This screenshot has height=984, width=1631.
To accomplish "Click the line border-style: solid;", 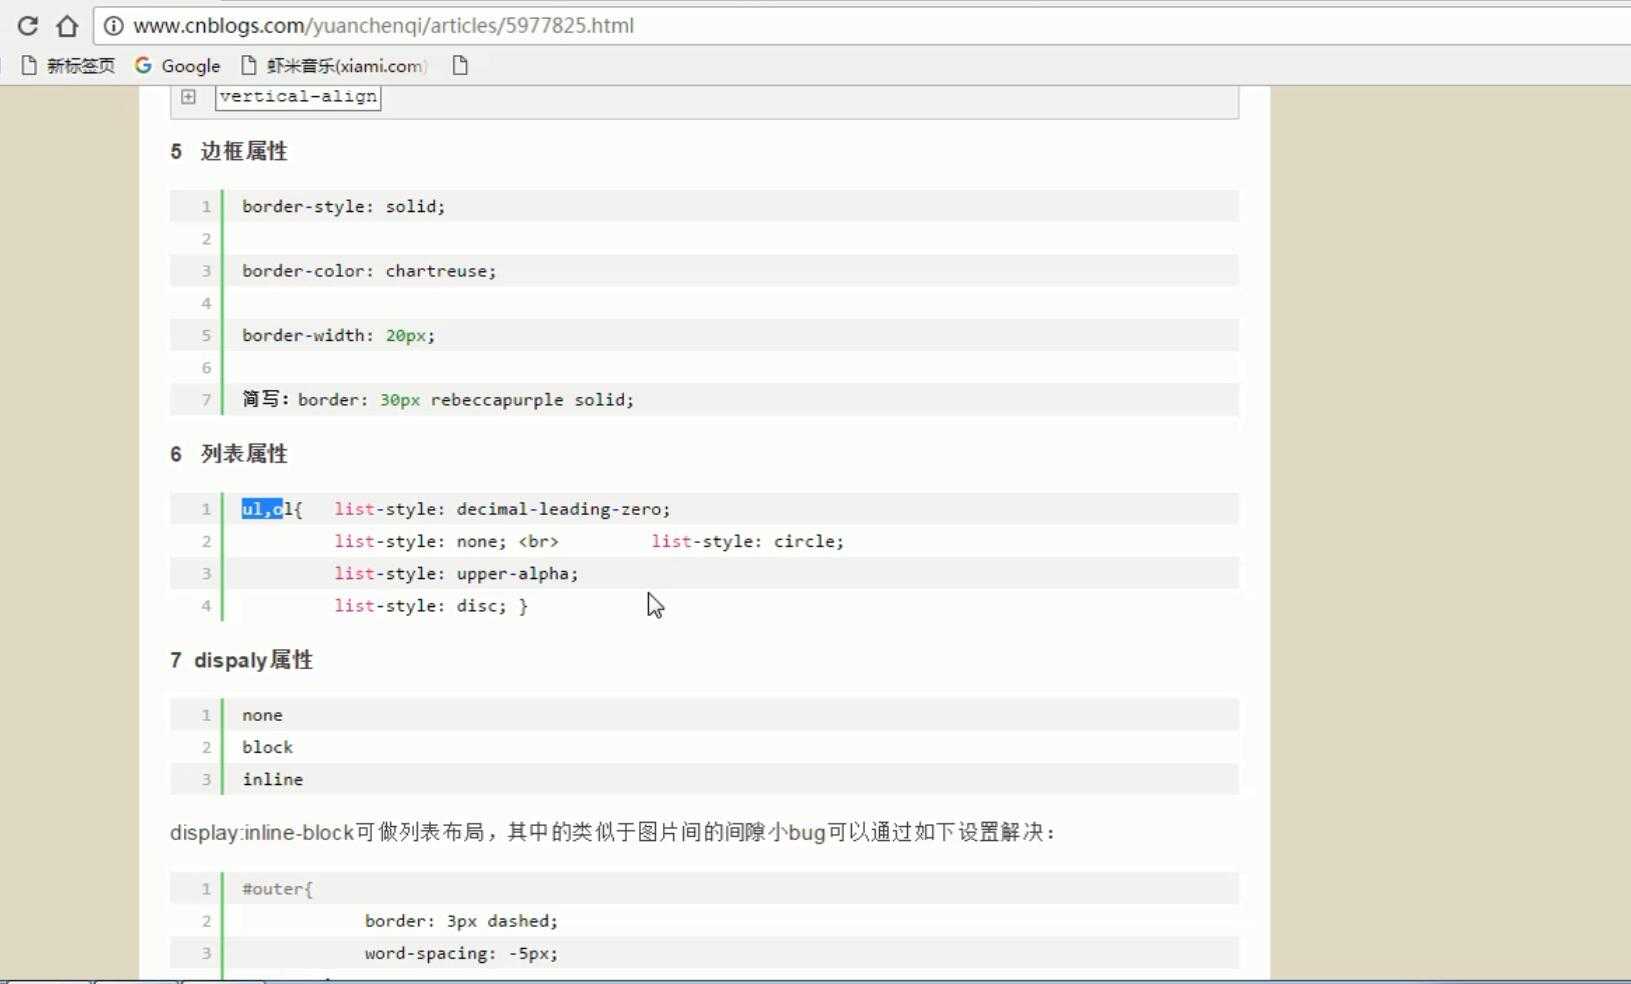I will 343,206.
